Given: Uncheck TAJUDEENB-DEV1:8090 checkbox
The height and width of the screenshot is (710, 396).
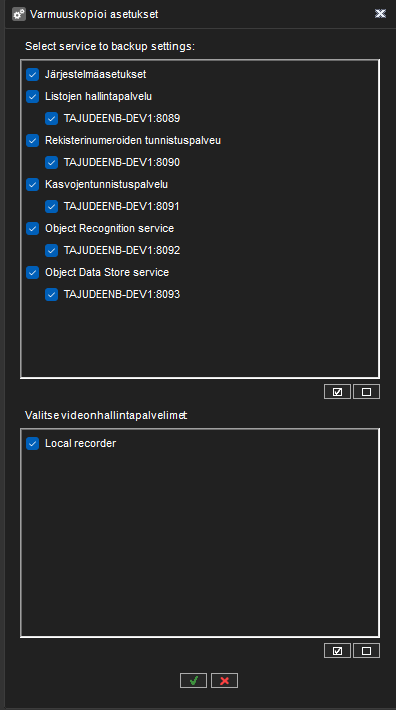Looking at the screenshot, I should click(x=52, y=163).
